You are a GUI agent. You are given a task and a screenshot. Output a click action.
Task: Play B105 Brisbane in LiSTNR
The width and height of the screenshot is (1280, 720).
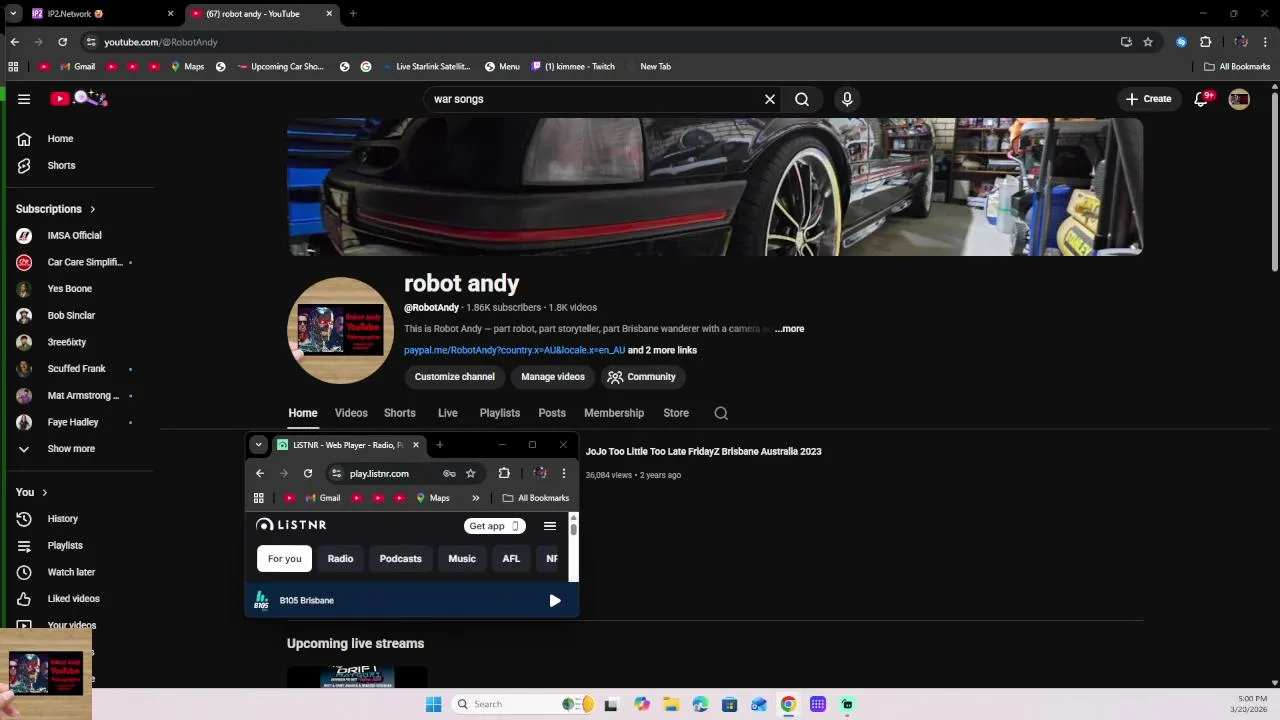555,601
